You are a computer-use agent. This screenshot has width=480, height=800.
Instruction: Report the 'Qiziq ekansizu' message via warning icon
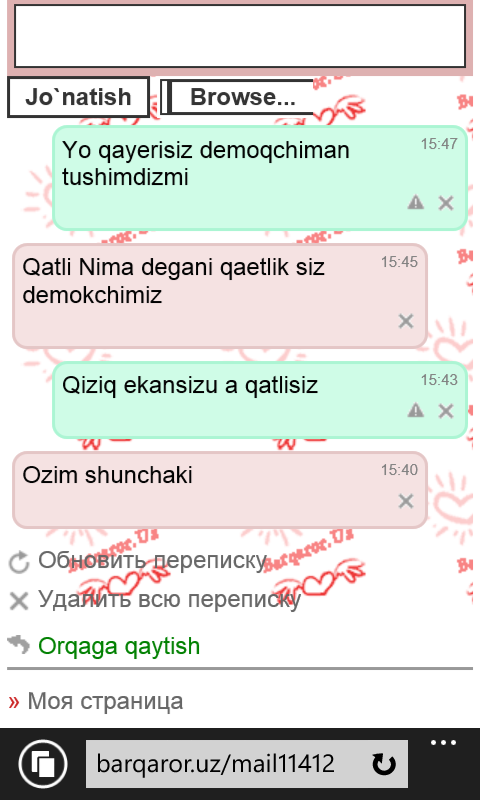[x=416, y=411]
